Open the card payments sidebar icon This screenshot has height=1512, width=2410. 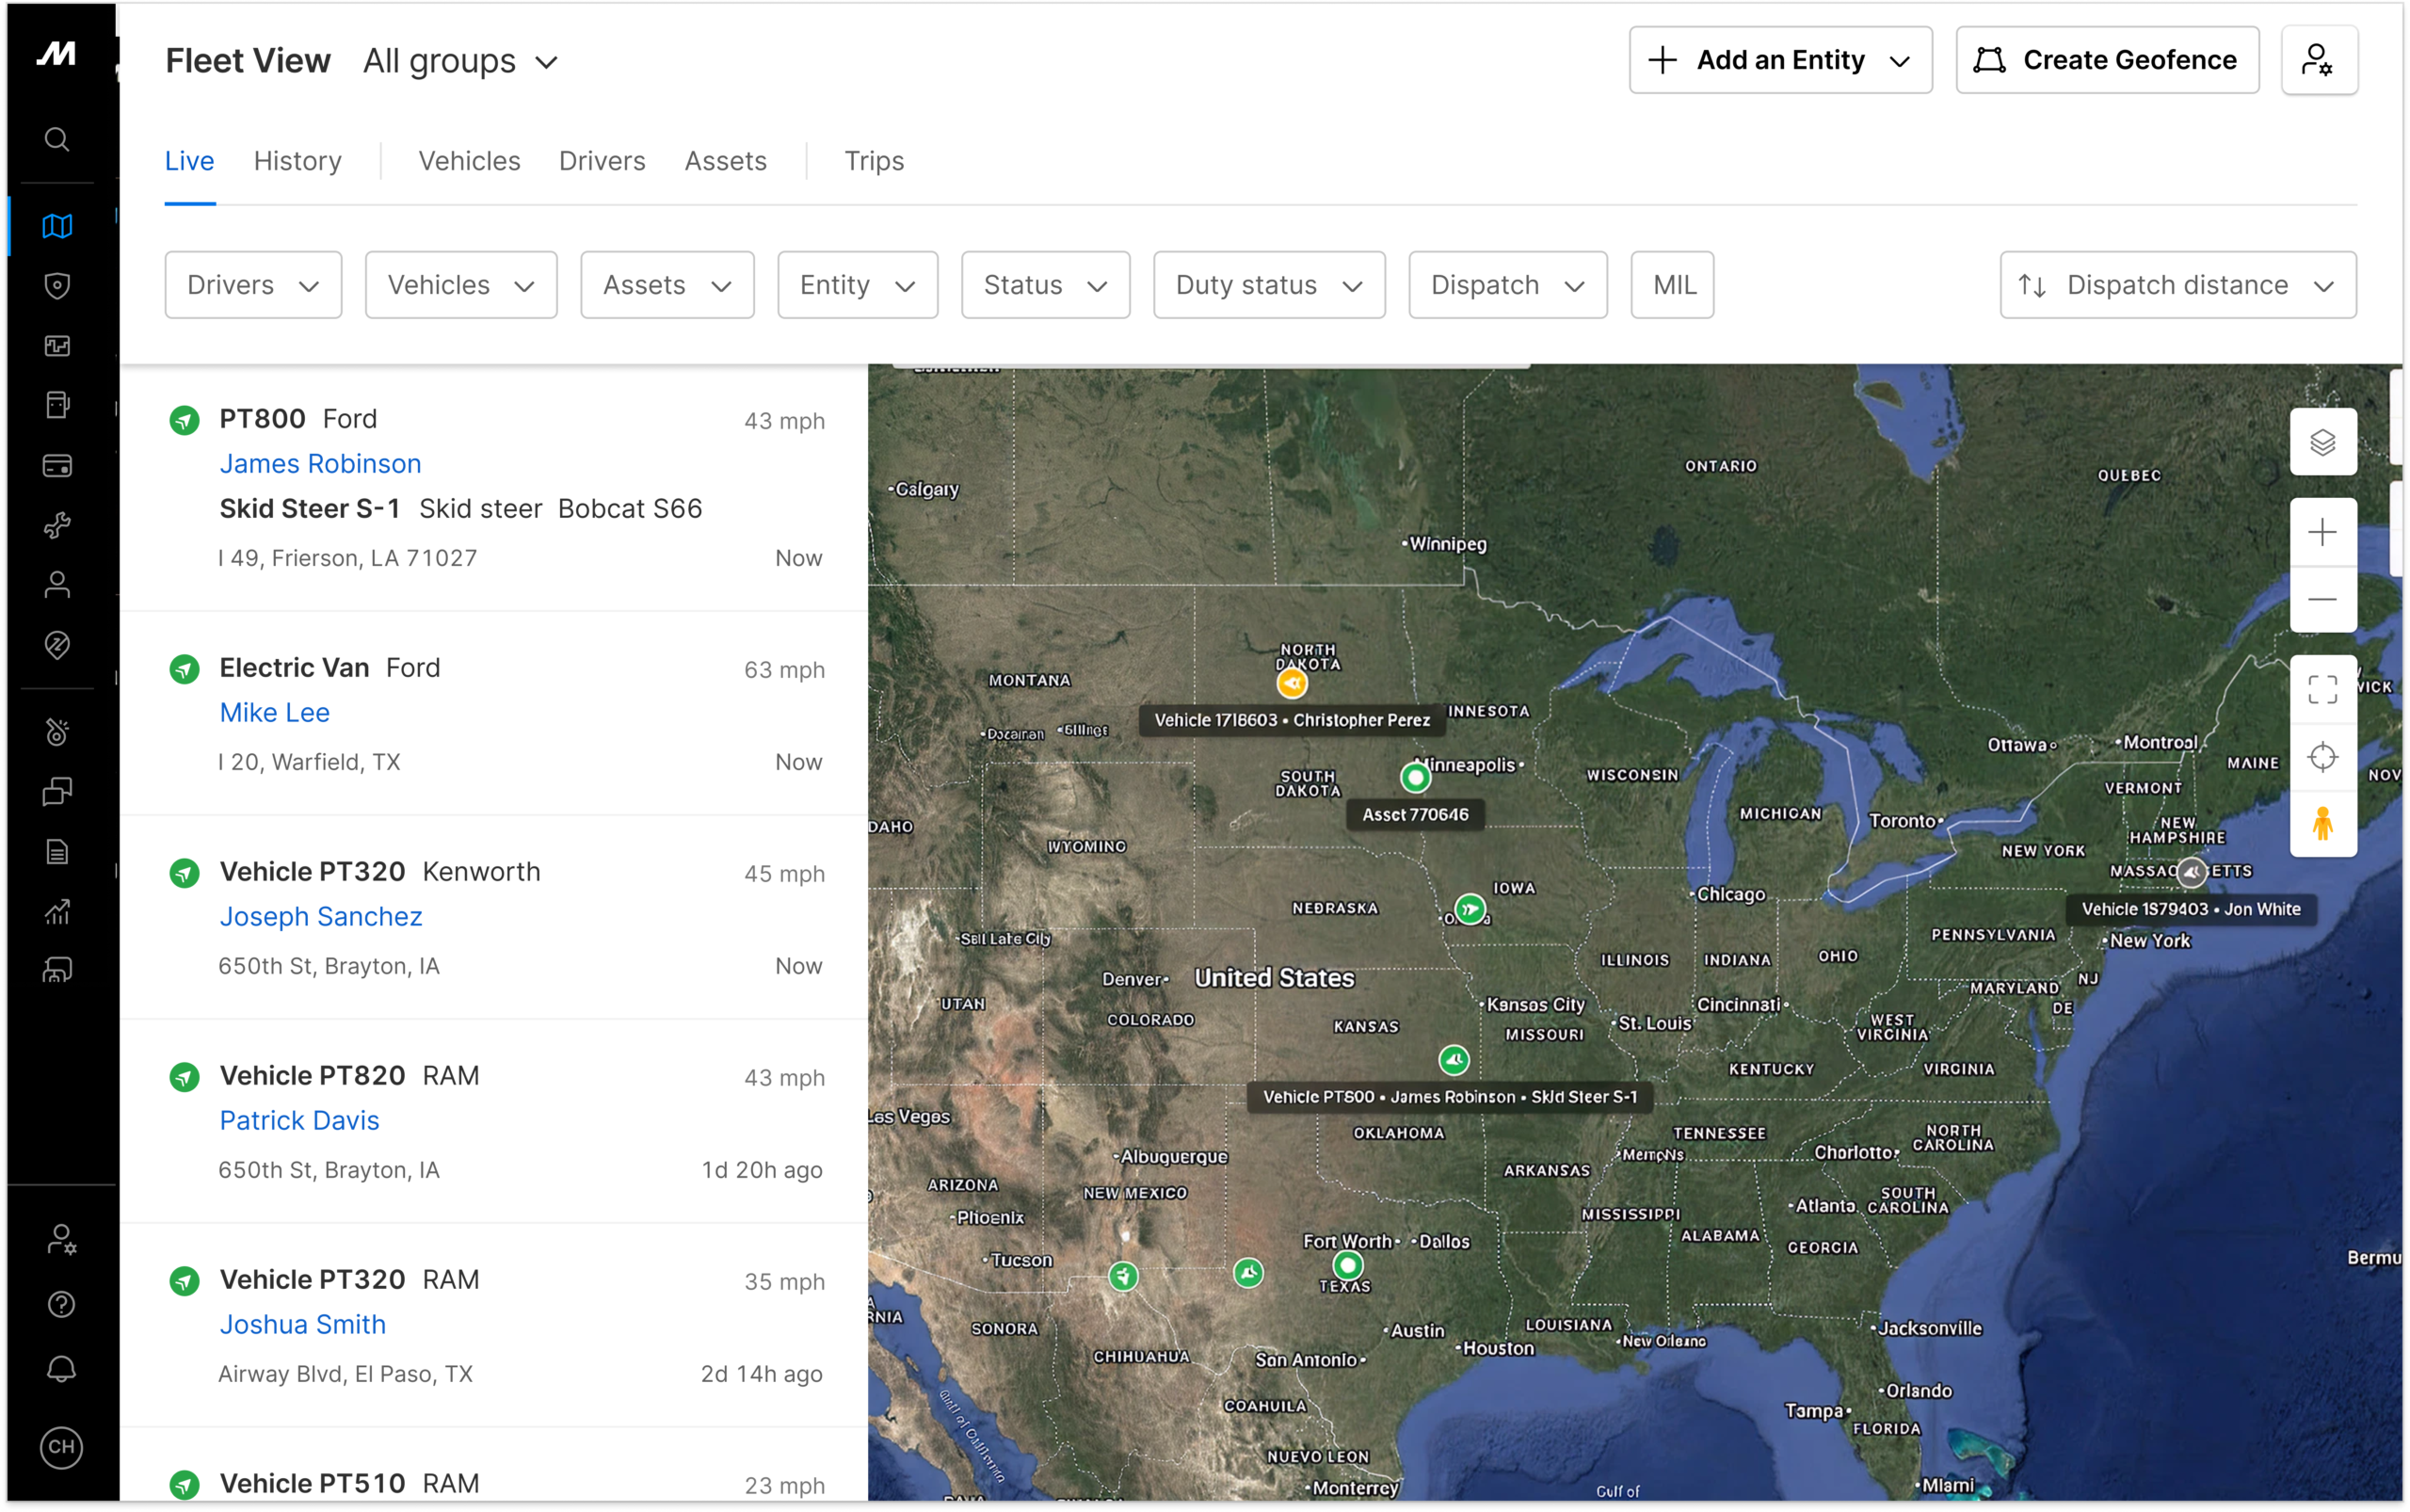[x=57, y=466]
